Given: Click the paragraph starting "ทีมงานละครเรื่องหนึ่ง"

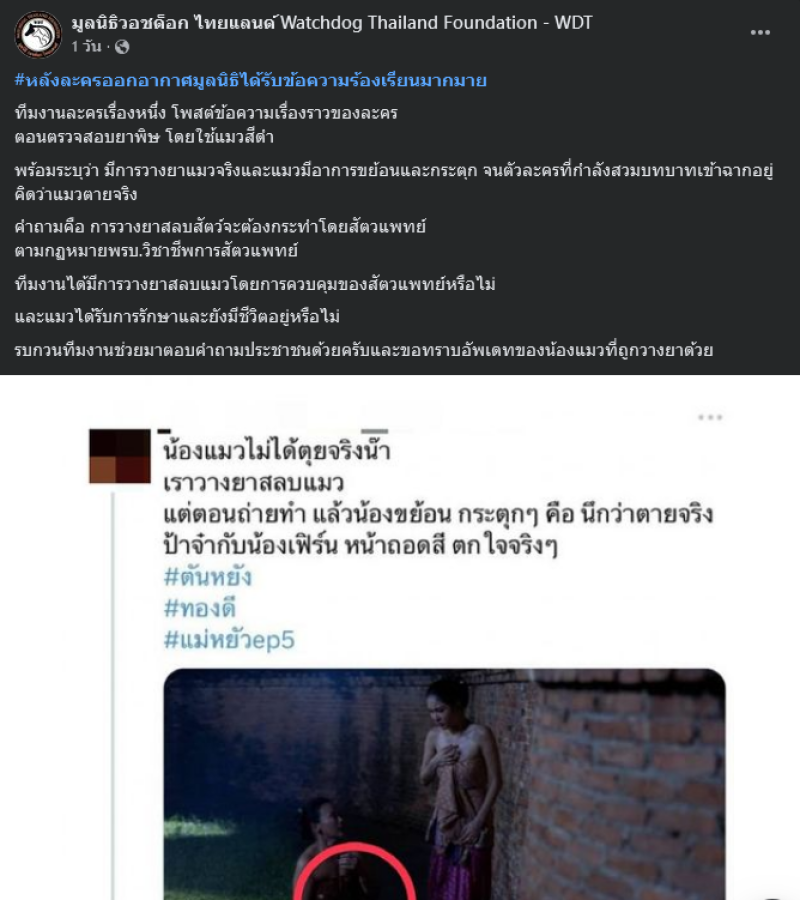Looking at the screenshot, I should pos(206,125).
